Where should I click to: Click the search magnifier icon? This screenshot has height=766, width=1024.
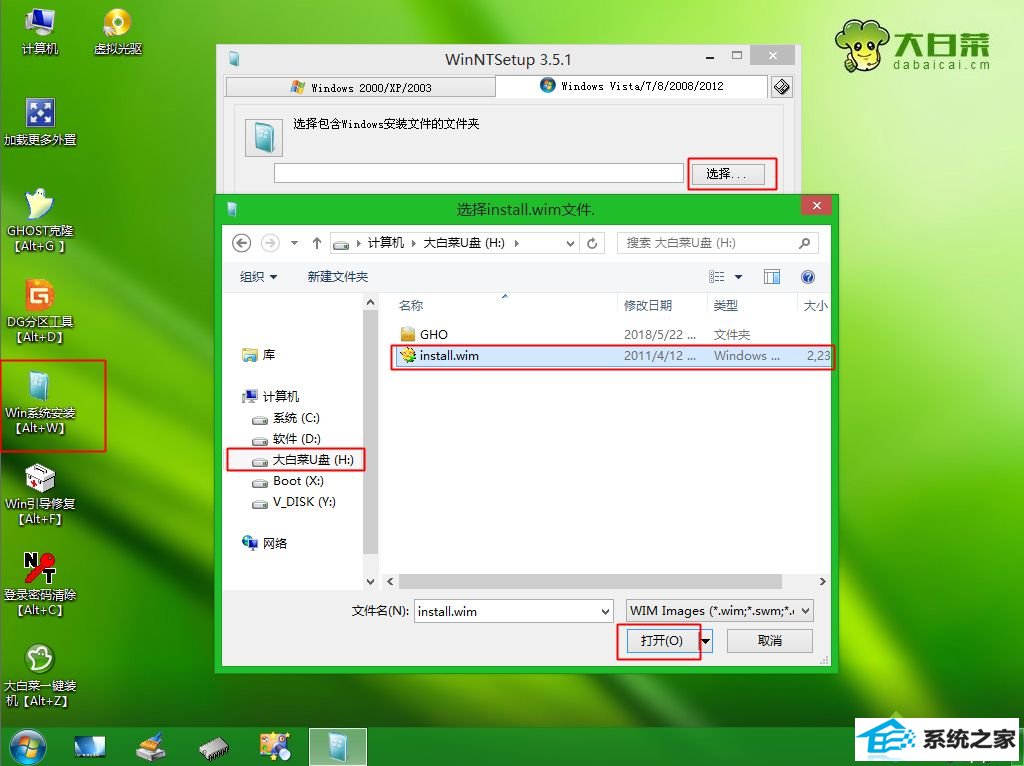click(x=804, y=243)
